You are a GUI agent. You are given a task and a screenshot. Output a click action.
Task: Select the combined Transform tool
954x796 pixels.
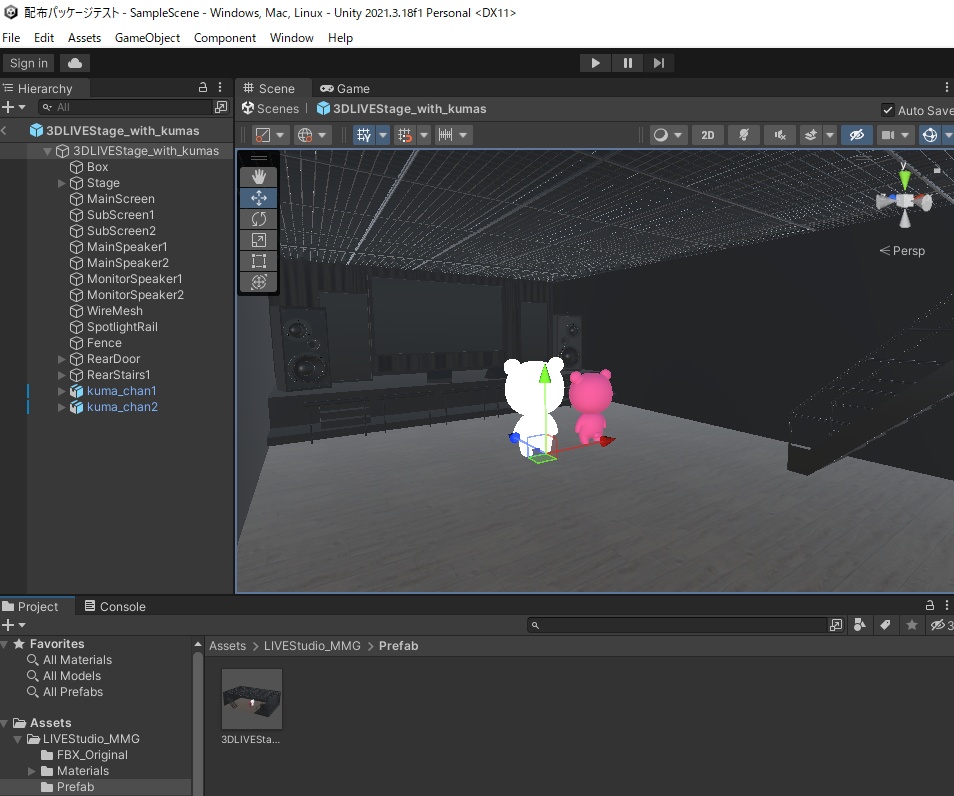click(259, 282)
